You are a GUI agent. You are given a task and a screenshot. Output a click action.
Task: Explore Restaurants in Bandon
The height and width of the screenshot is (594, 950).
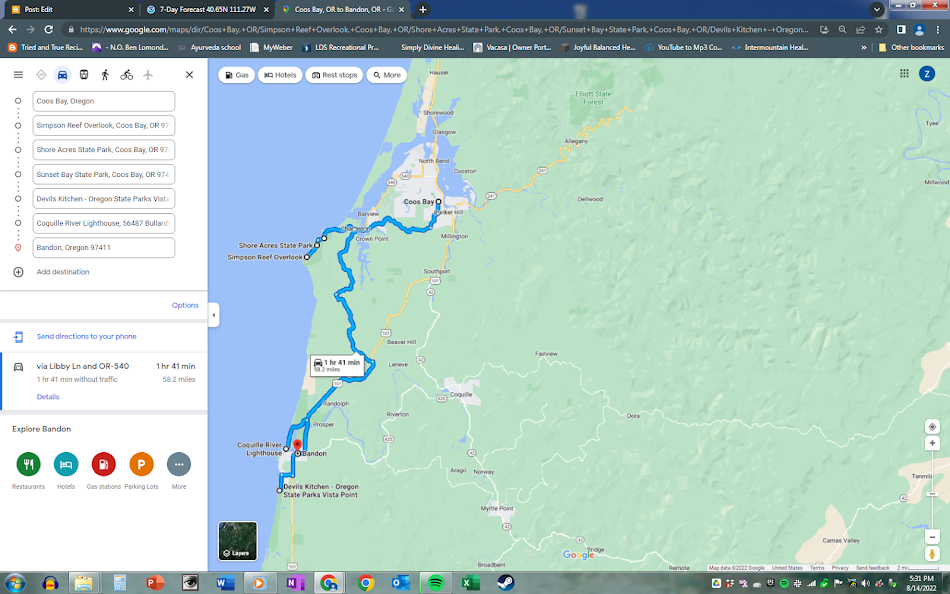pyautogui.click(x=28, y=464)
